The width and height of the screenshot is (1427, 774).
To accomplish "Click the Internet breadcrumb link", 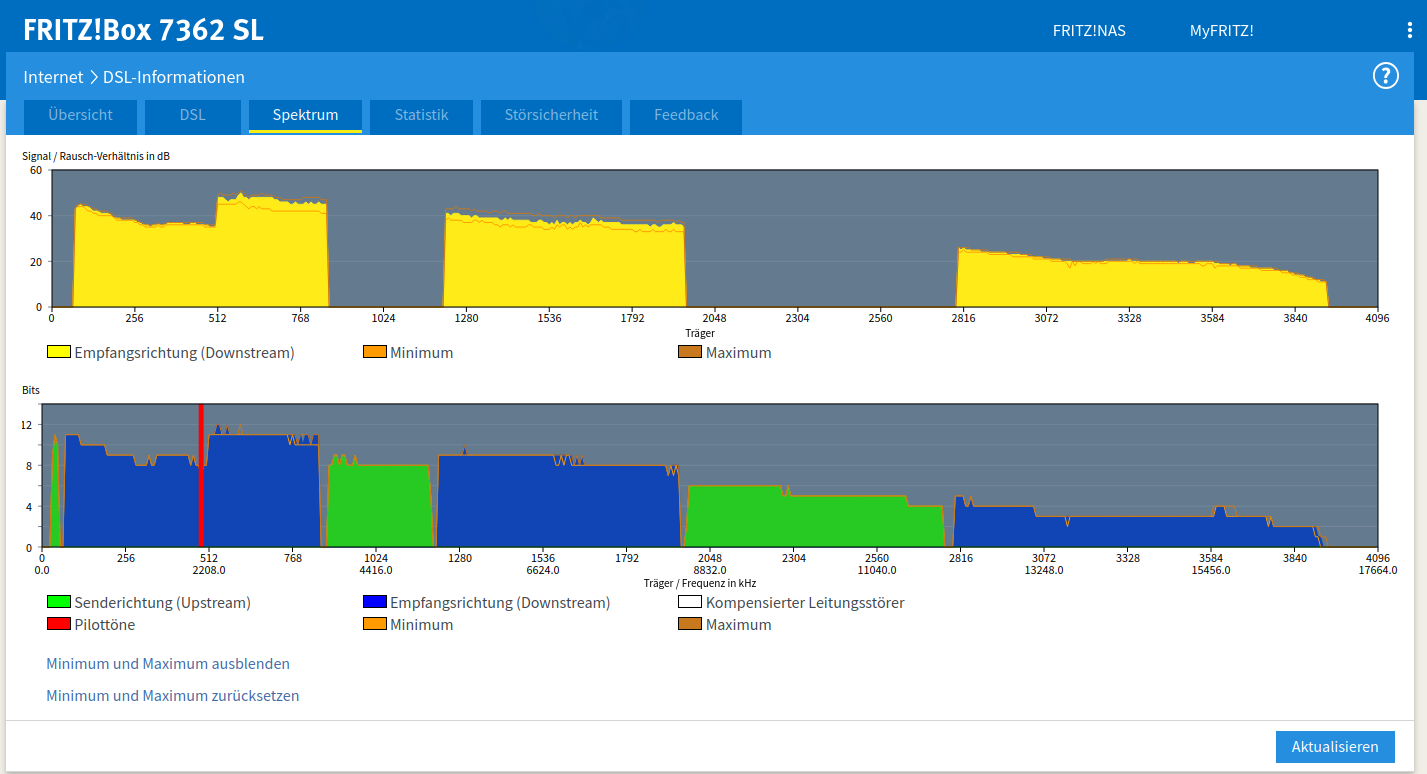I will tap(54, 77).
